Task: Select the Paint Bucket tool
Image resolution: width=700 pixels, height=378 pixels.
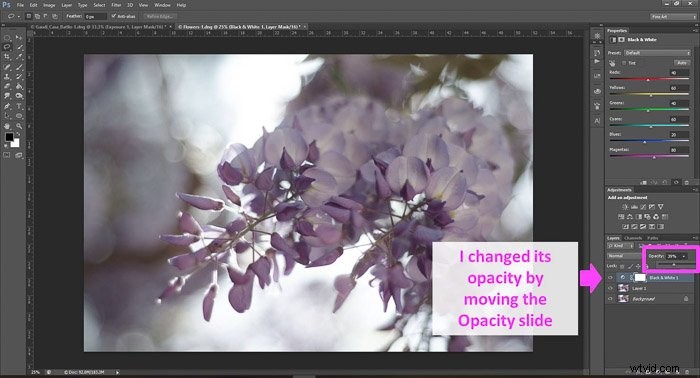Action: click(x=19, y=86)
